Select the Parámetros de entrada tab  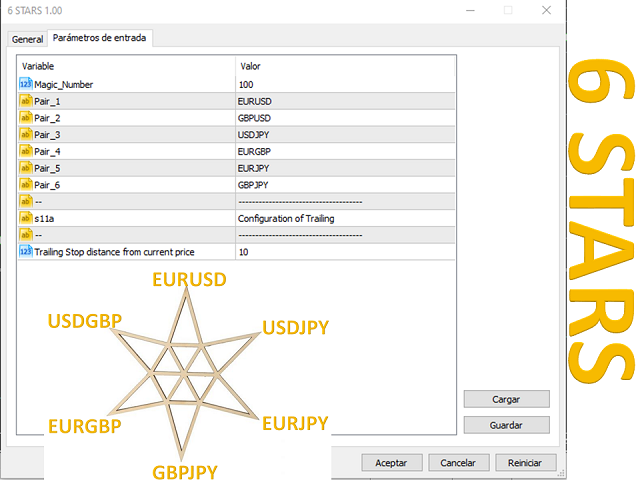click(x=99, y=38)
